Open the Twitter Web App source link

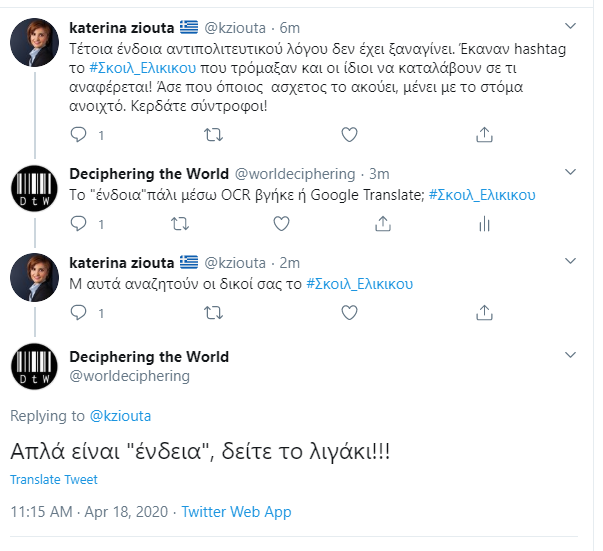[236, 512]
